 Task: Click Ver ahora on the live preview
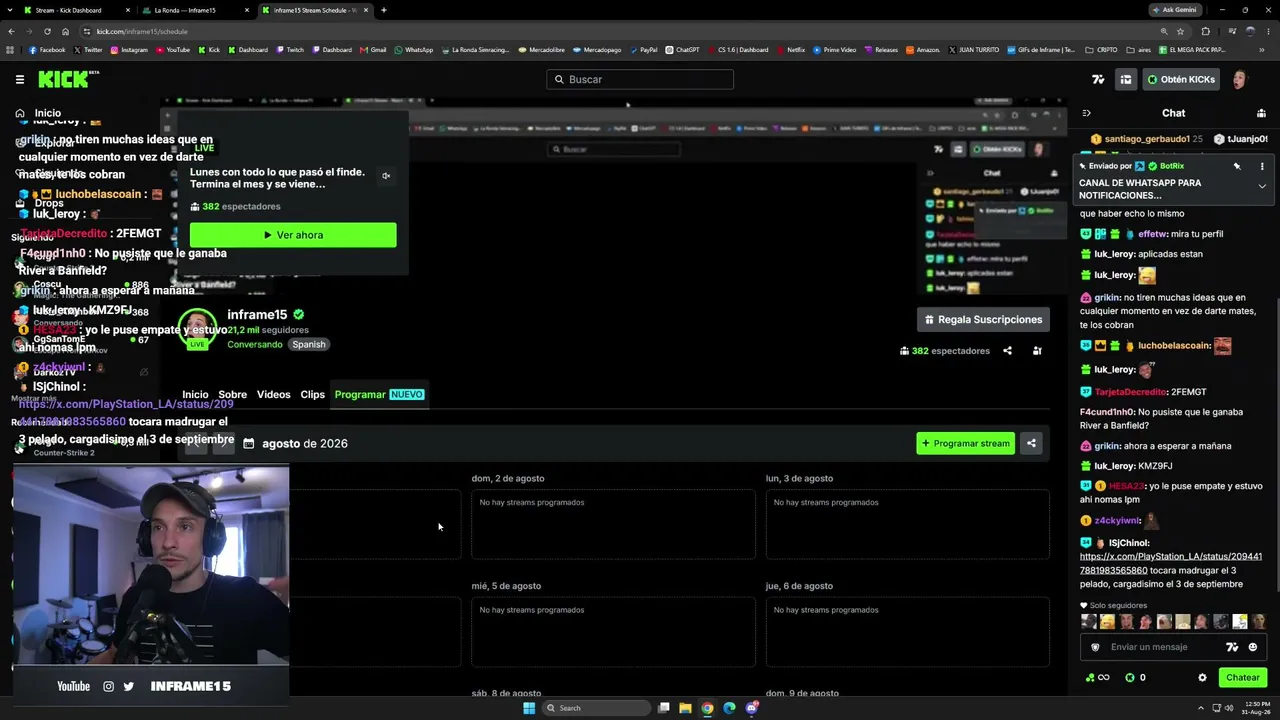(293, 235)
